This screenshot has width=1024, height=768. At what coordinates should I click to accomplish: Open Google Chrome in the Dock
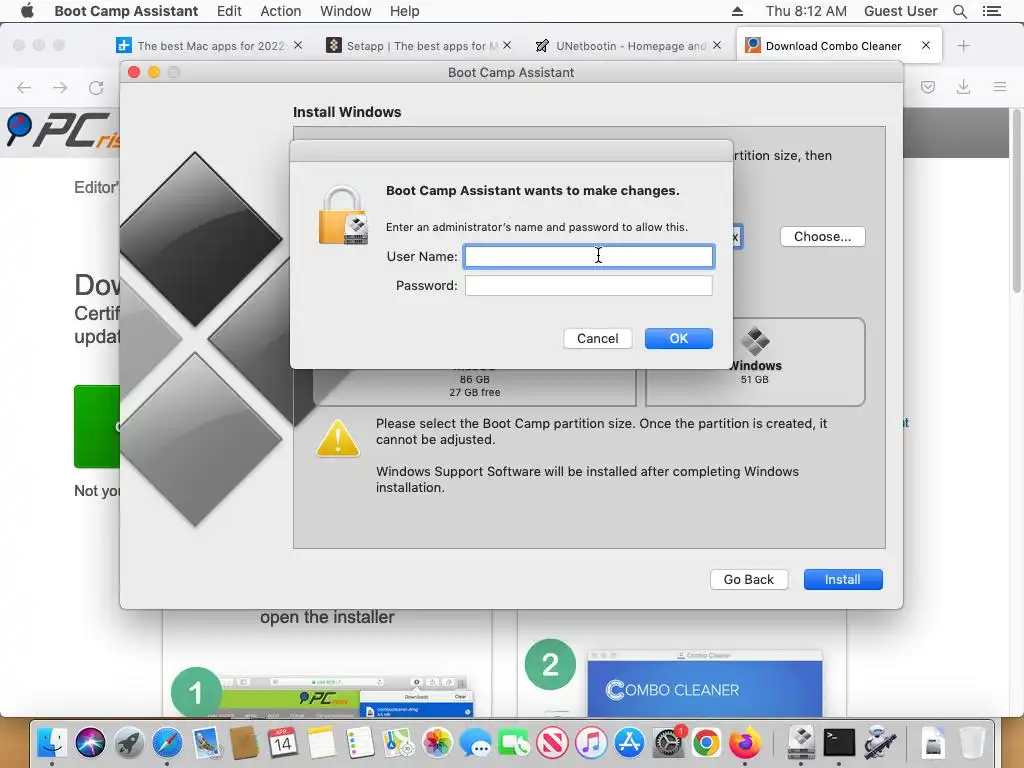(x=707, y=743)
